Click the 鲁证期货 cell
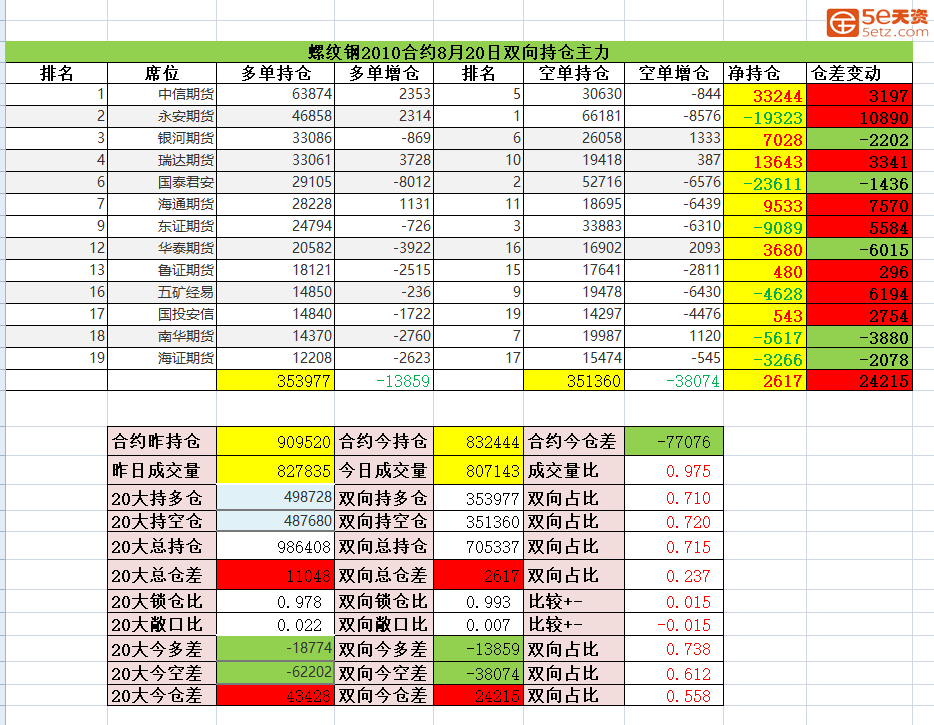Image resolution: width=934 pixels, height=725 pixels. [162, 271]
